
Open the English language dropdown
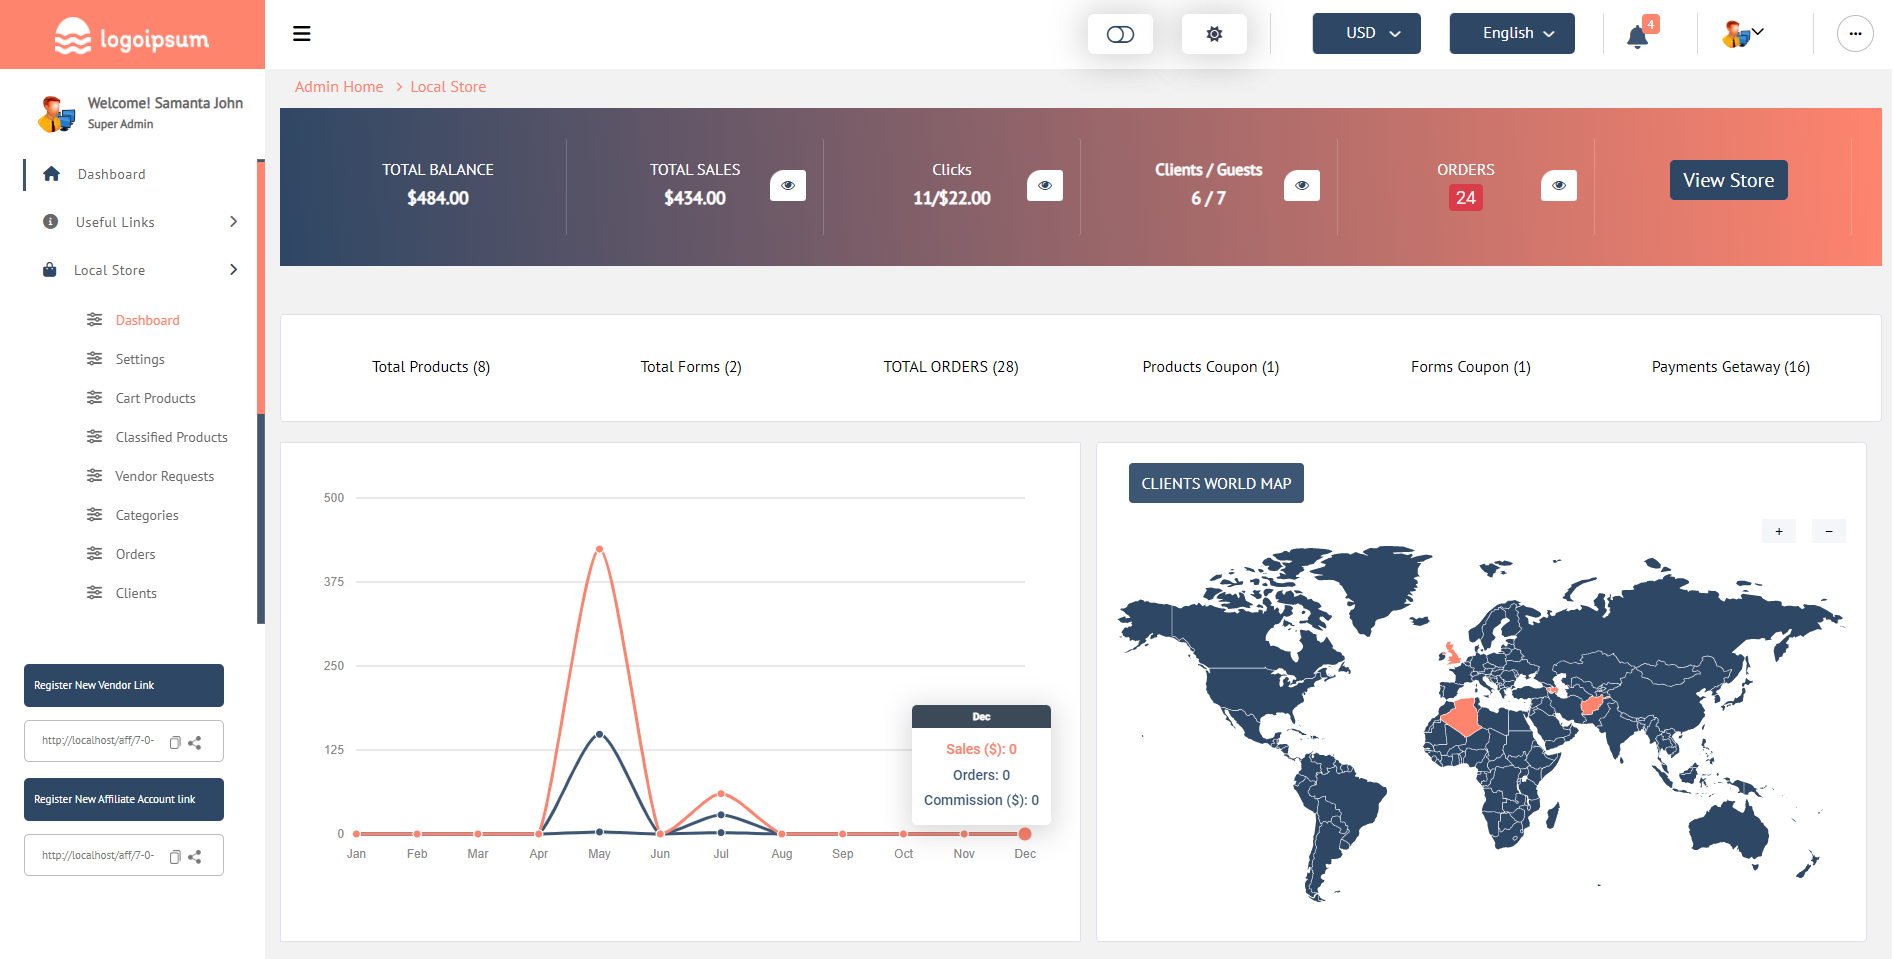click(x=1511, y=33)
